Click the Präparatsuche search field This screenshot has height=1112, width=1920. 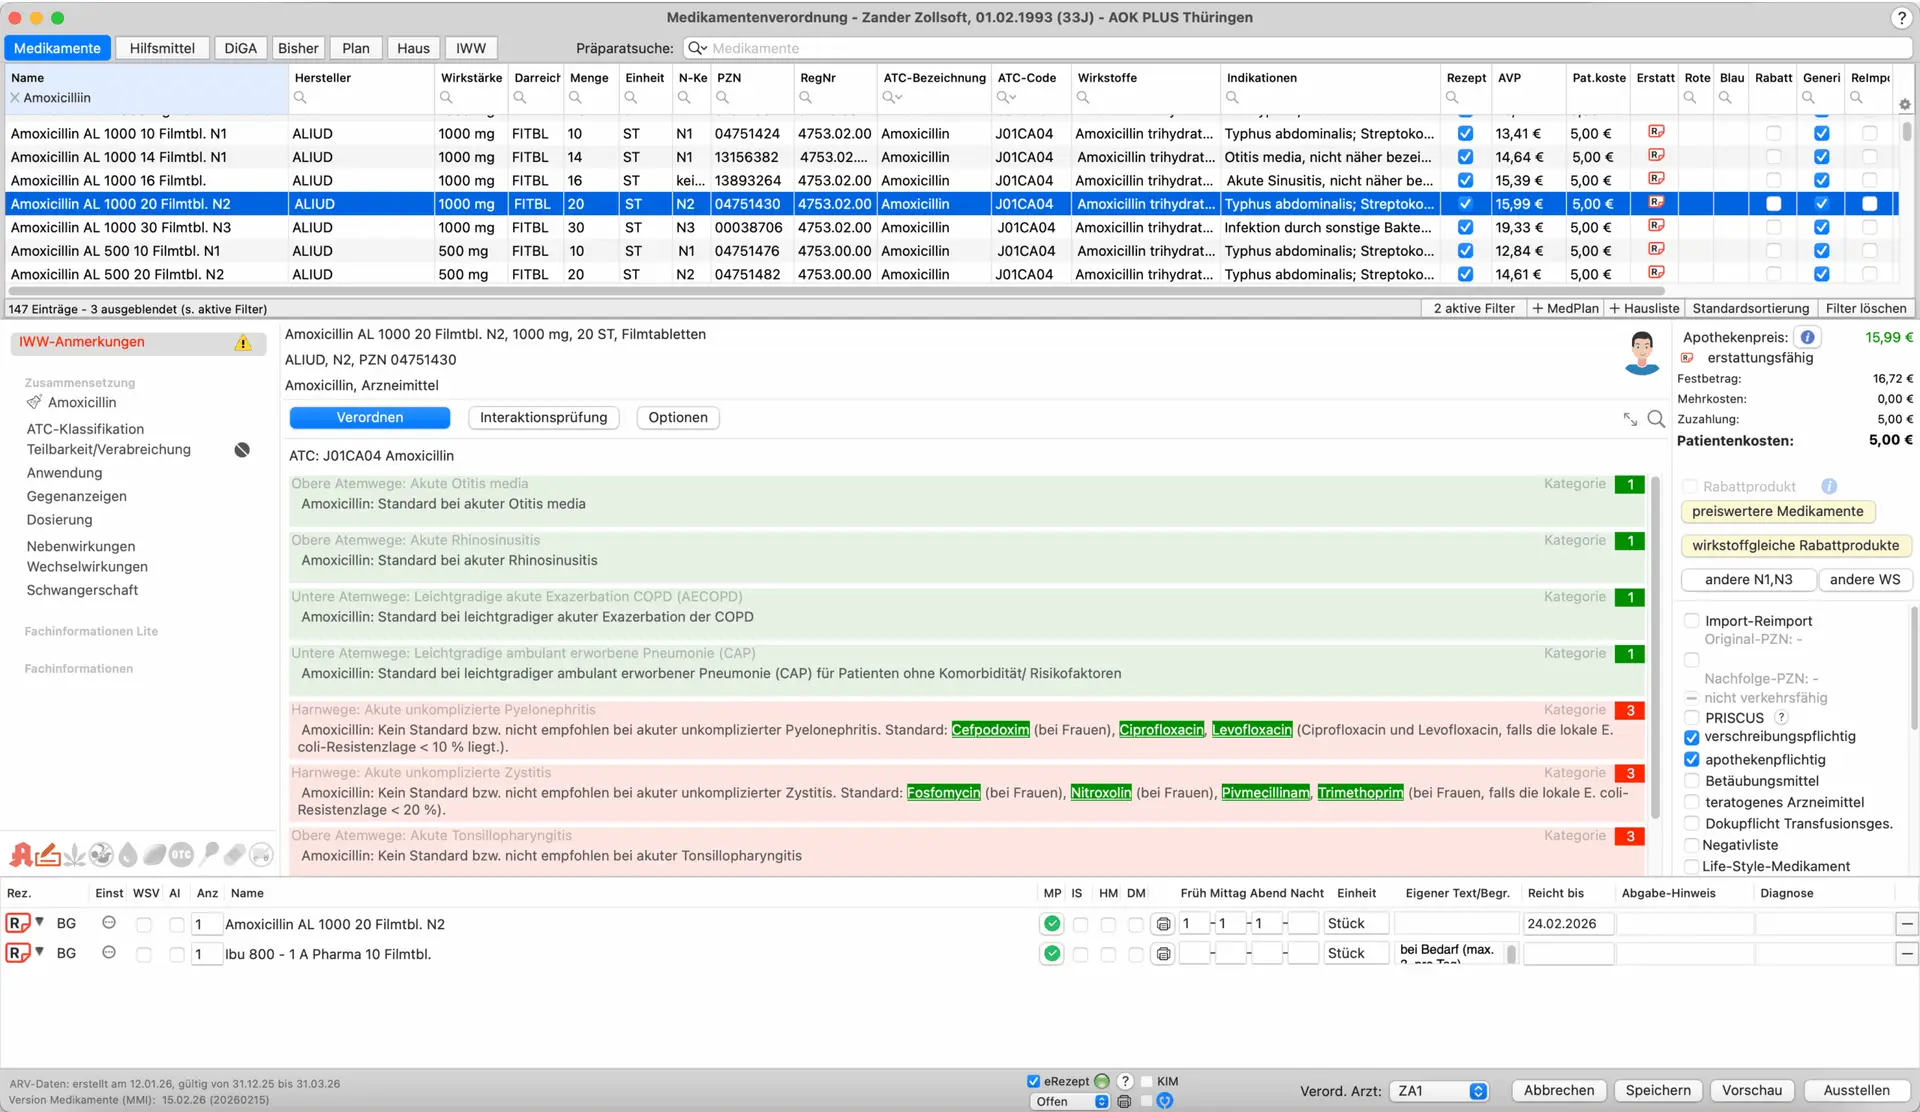pyautogui.click(x=1298, y=48)
